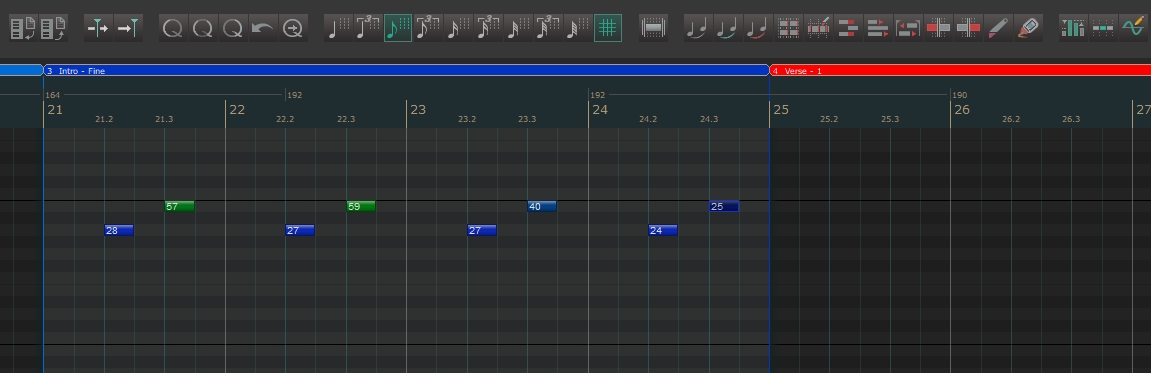The image size is (1151, 373).
Task: Select the velocity 27 note in bar 22
Action: point(300,231)
